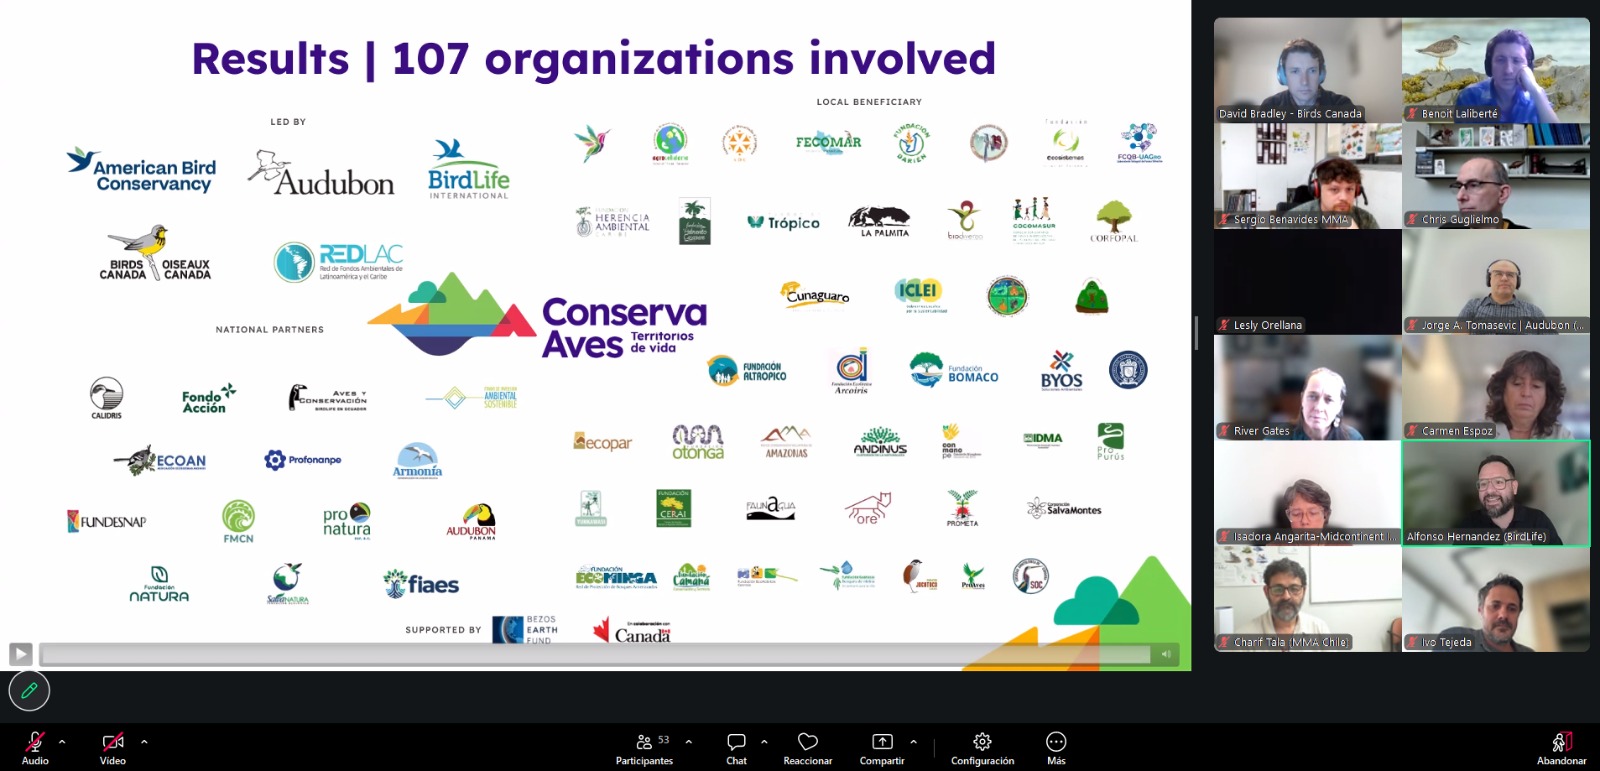Open Configuración settings
1600x771 pixels.
(x=982, y=747)
